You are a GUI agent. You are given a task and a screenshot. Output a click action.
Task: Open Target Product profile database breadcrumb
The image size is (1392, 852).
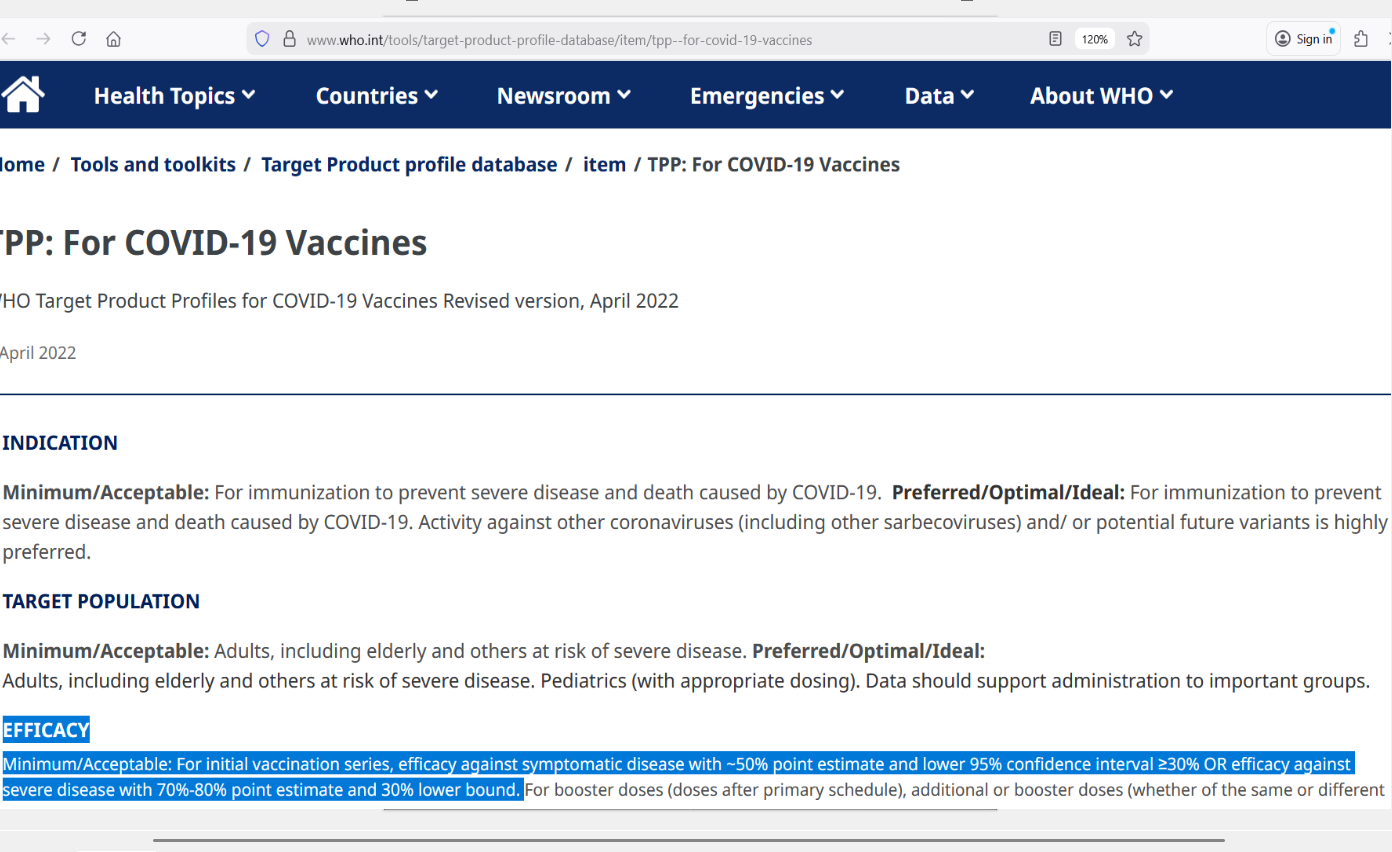pos(409,165)
